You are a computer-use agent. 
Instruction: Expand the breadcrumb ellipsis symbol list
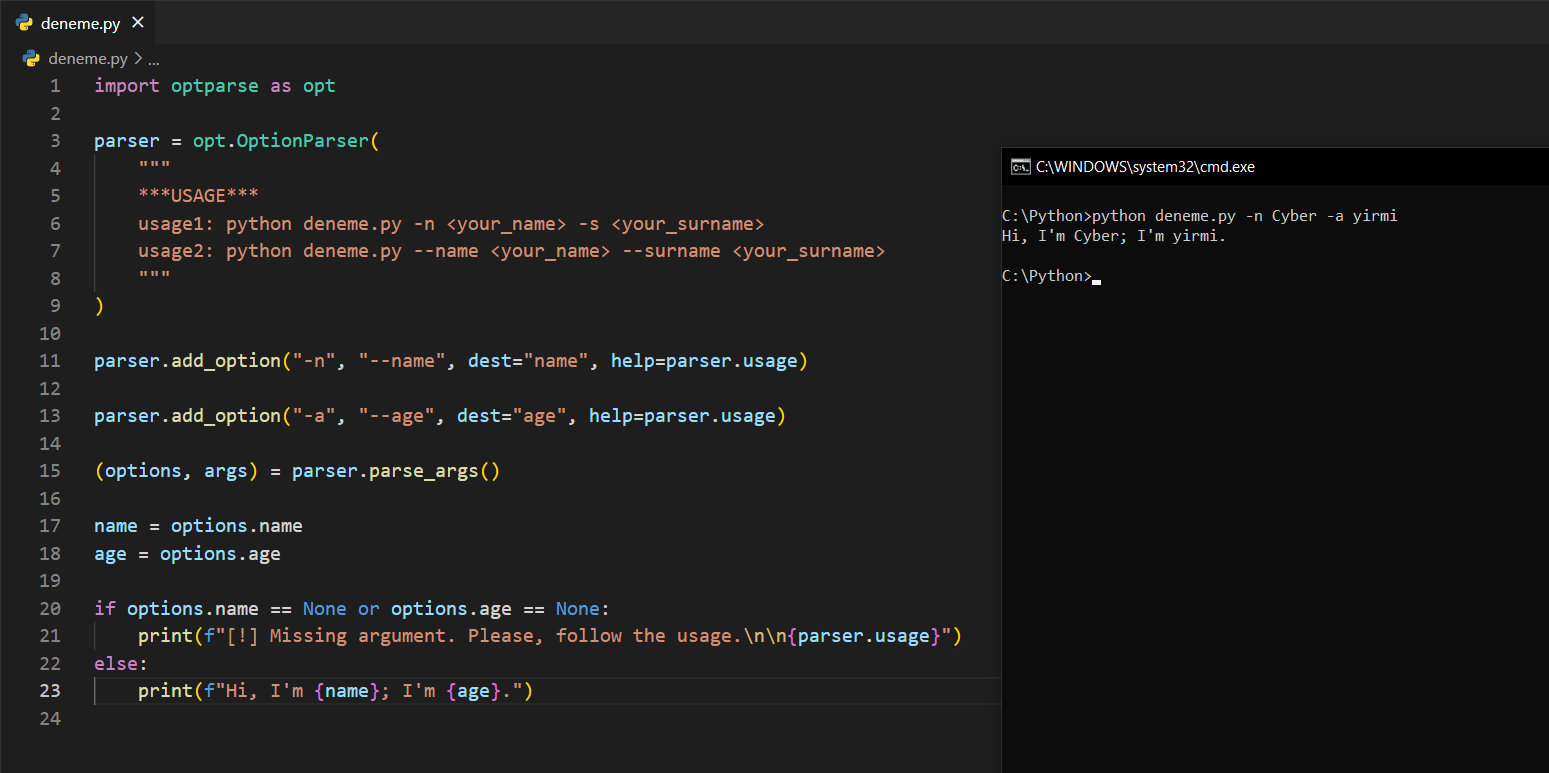tap(154, 59)
